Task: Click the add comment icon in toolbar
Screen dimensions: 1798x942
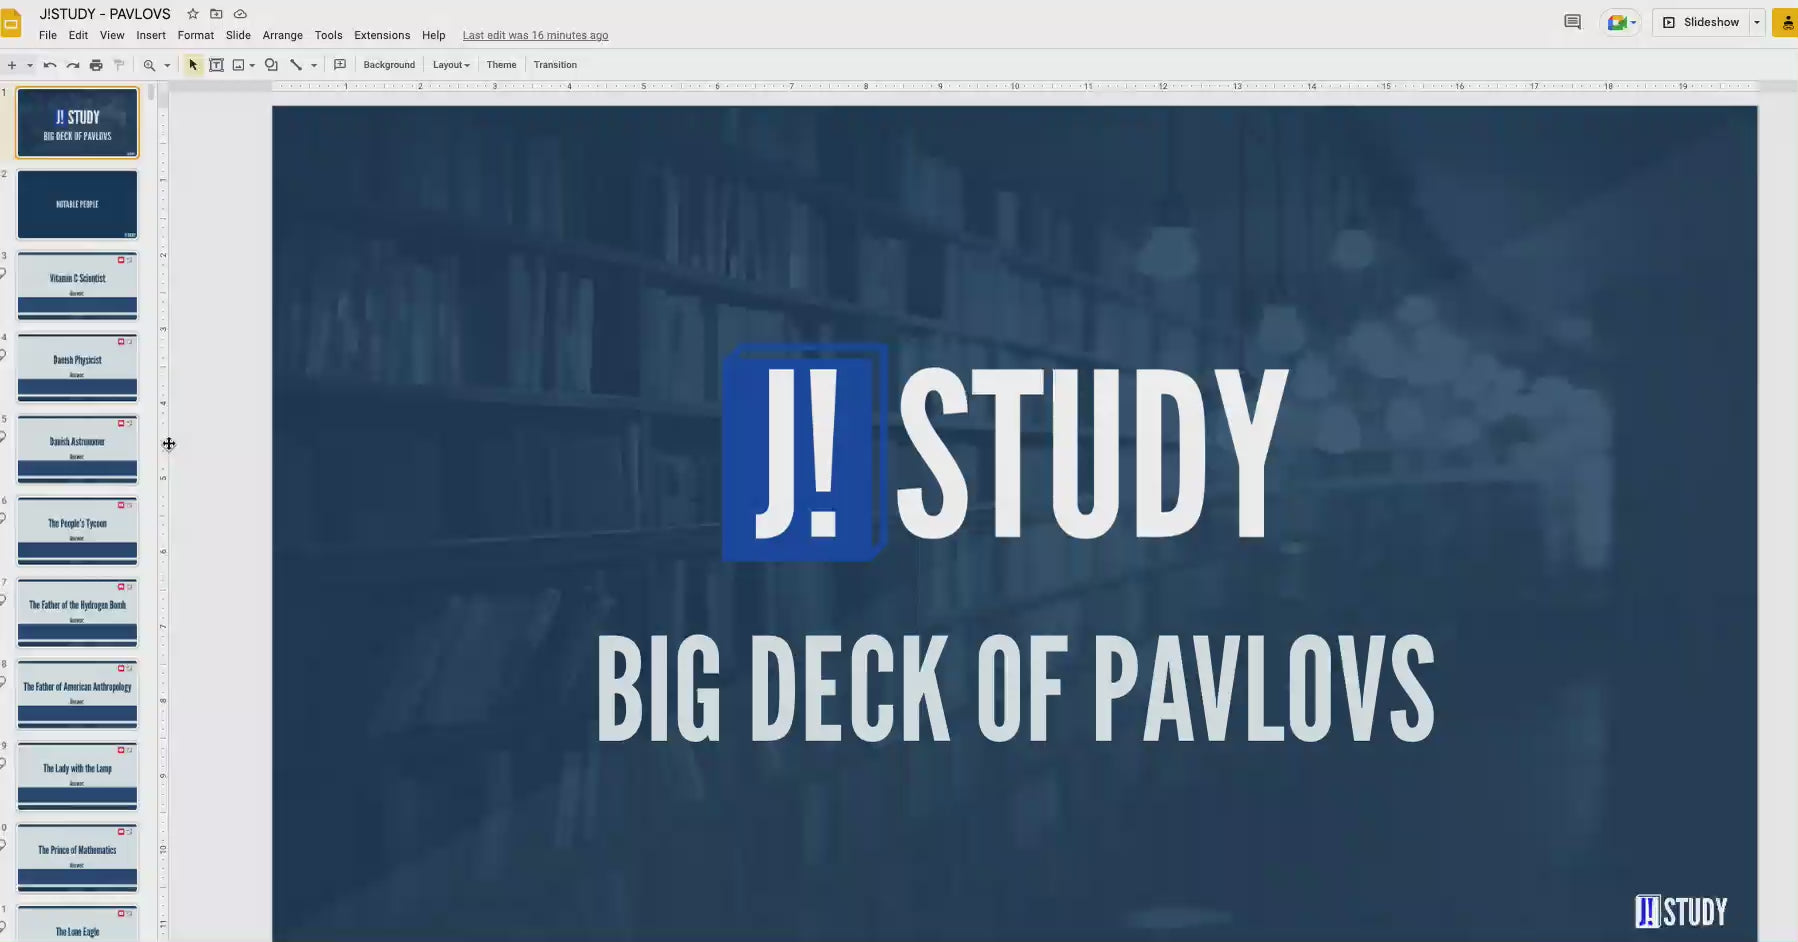Action: click(340, 65)
